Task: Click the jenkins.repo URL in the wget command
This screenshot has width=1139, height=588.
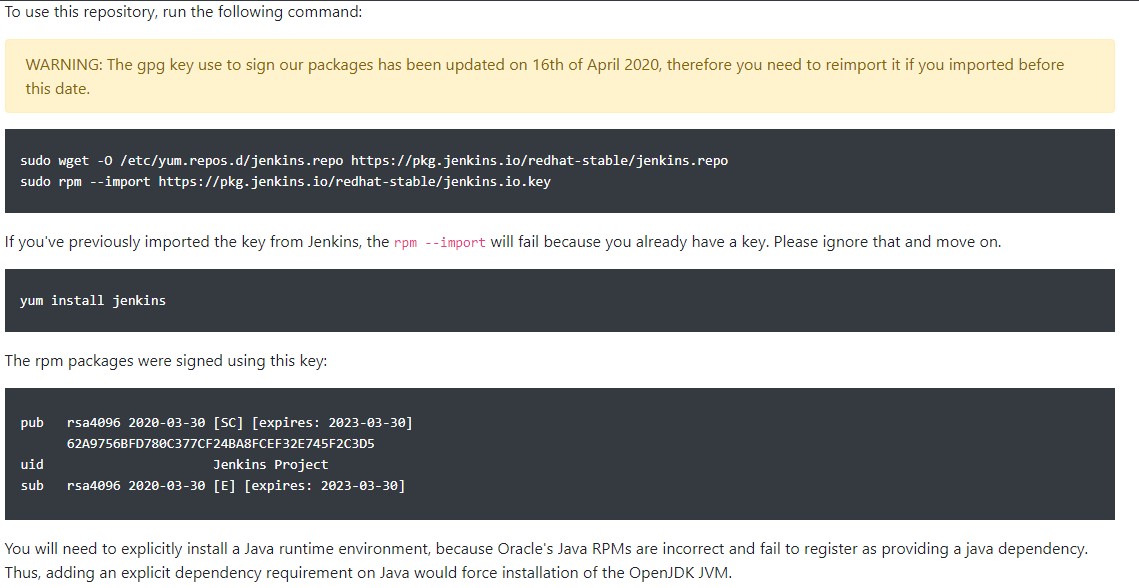Action: point(539,161)
